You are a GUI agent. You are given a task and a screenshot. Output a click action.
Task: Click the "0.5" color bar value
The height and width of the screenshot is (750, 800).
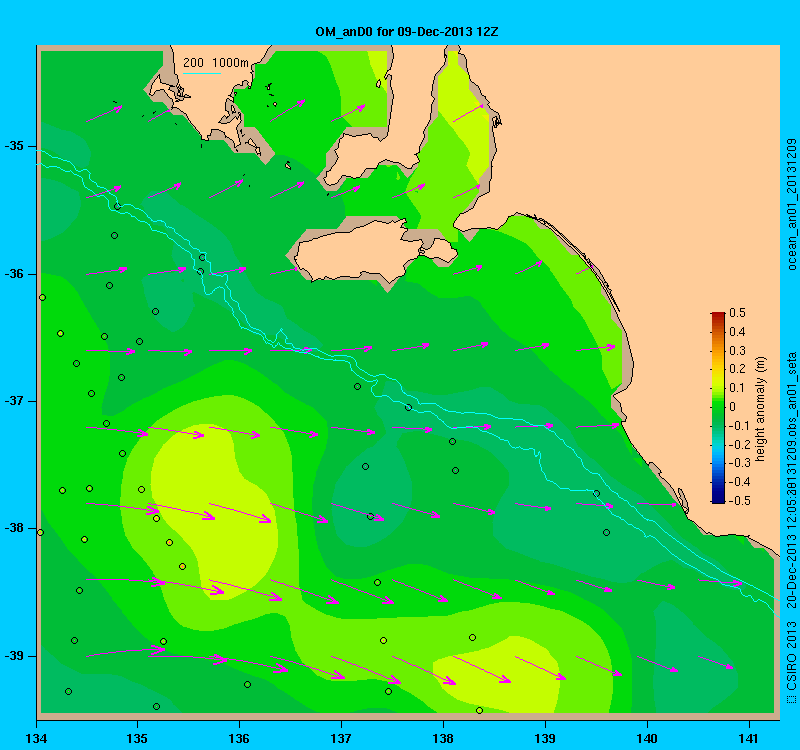(737, 313)
